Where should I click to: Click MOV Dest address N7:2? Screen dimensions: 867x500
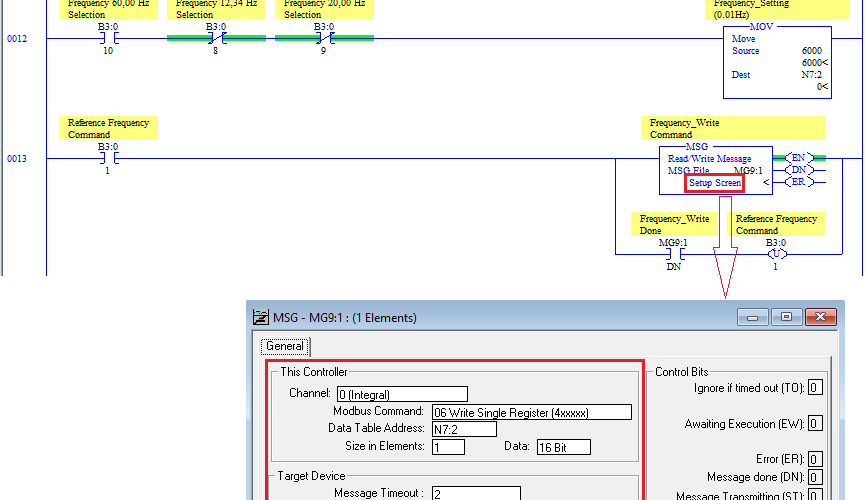[x=812, y=74]
